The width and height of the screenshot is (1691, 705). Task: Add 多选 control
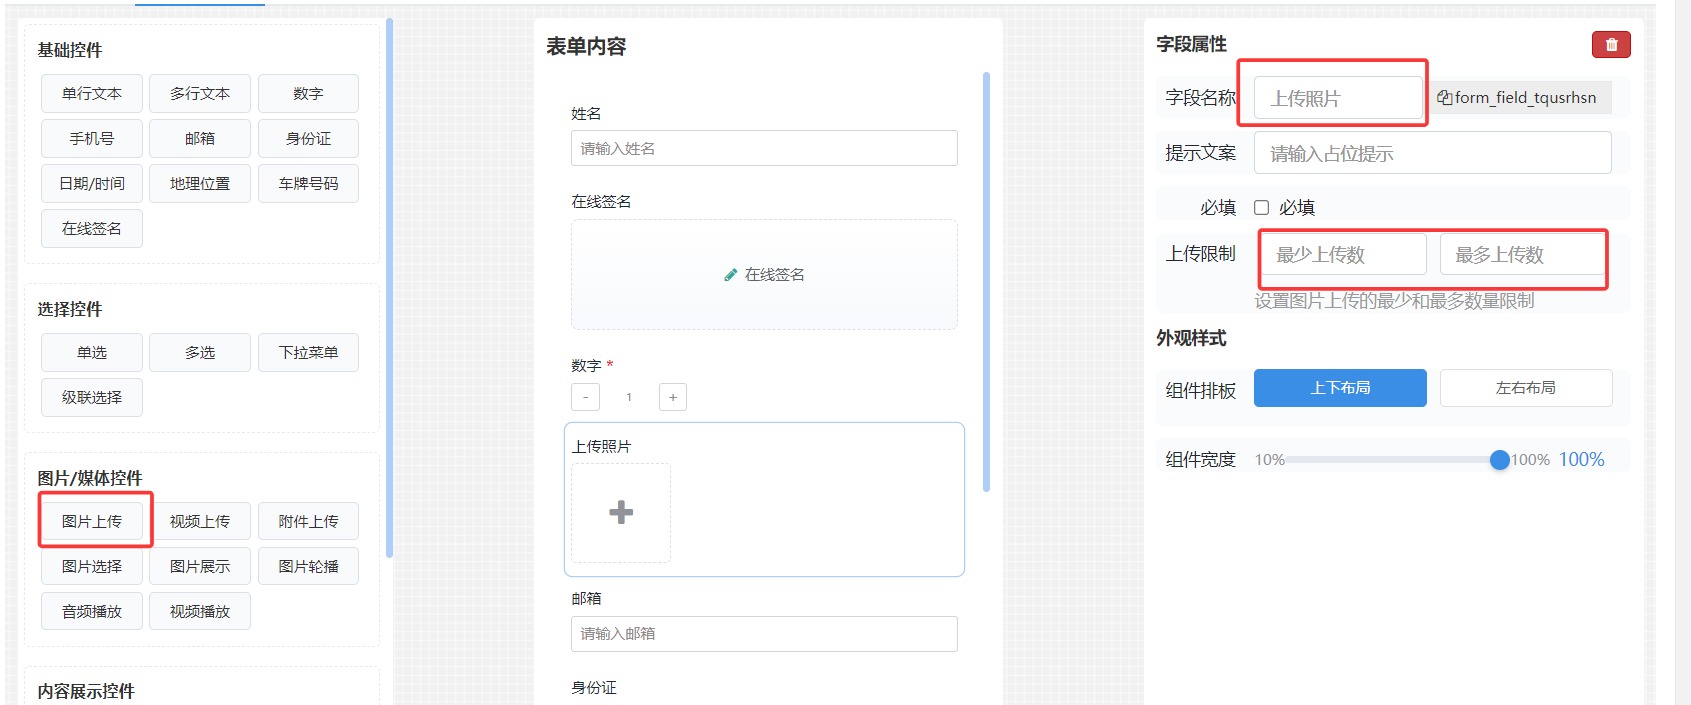click(x=200, y=352)
